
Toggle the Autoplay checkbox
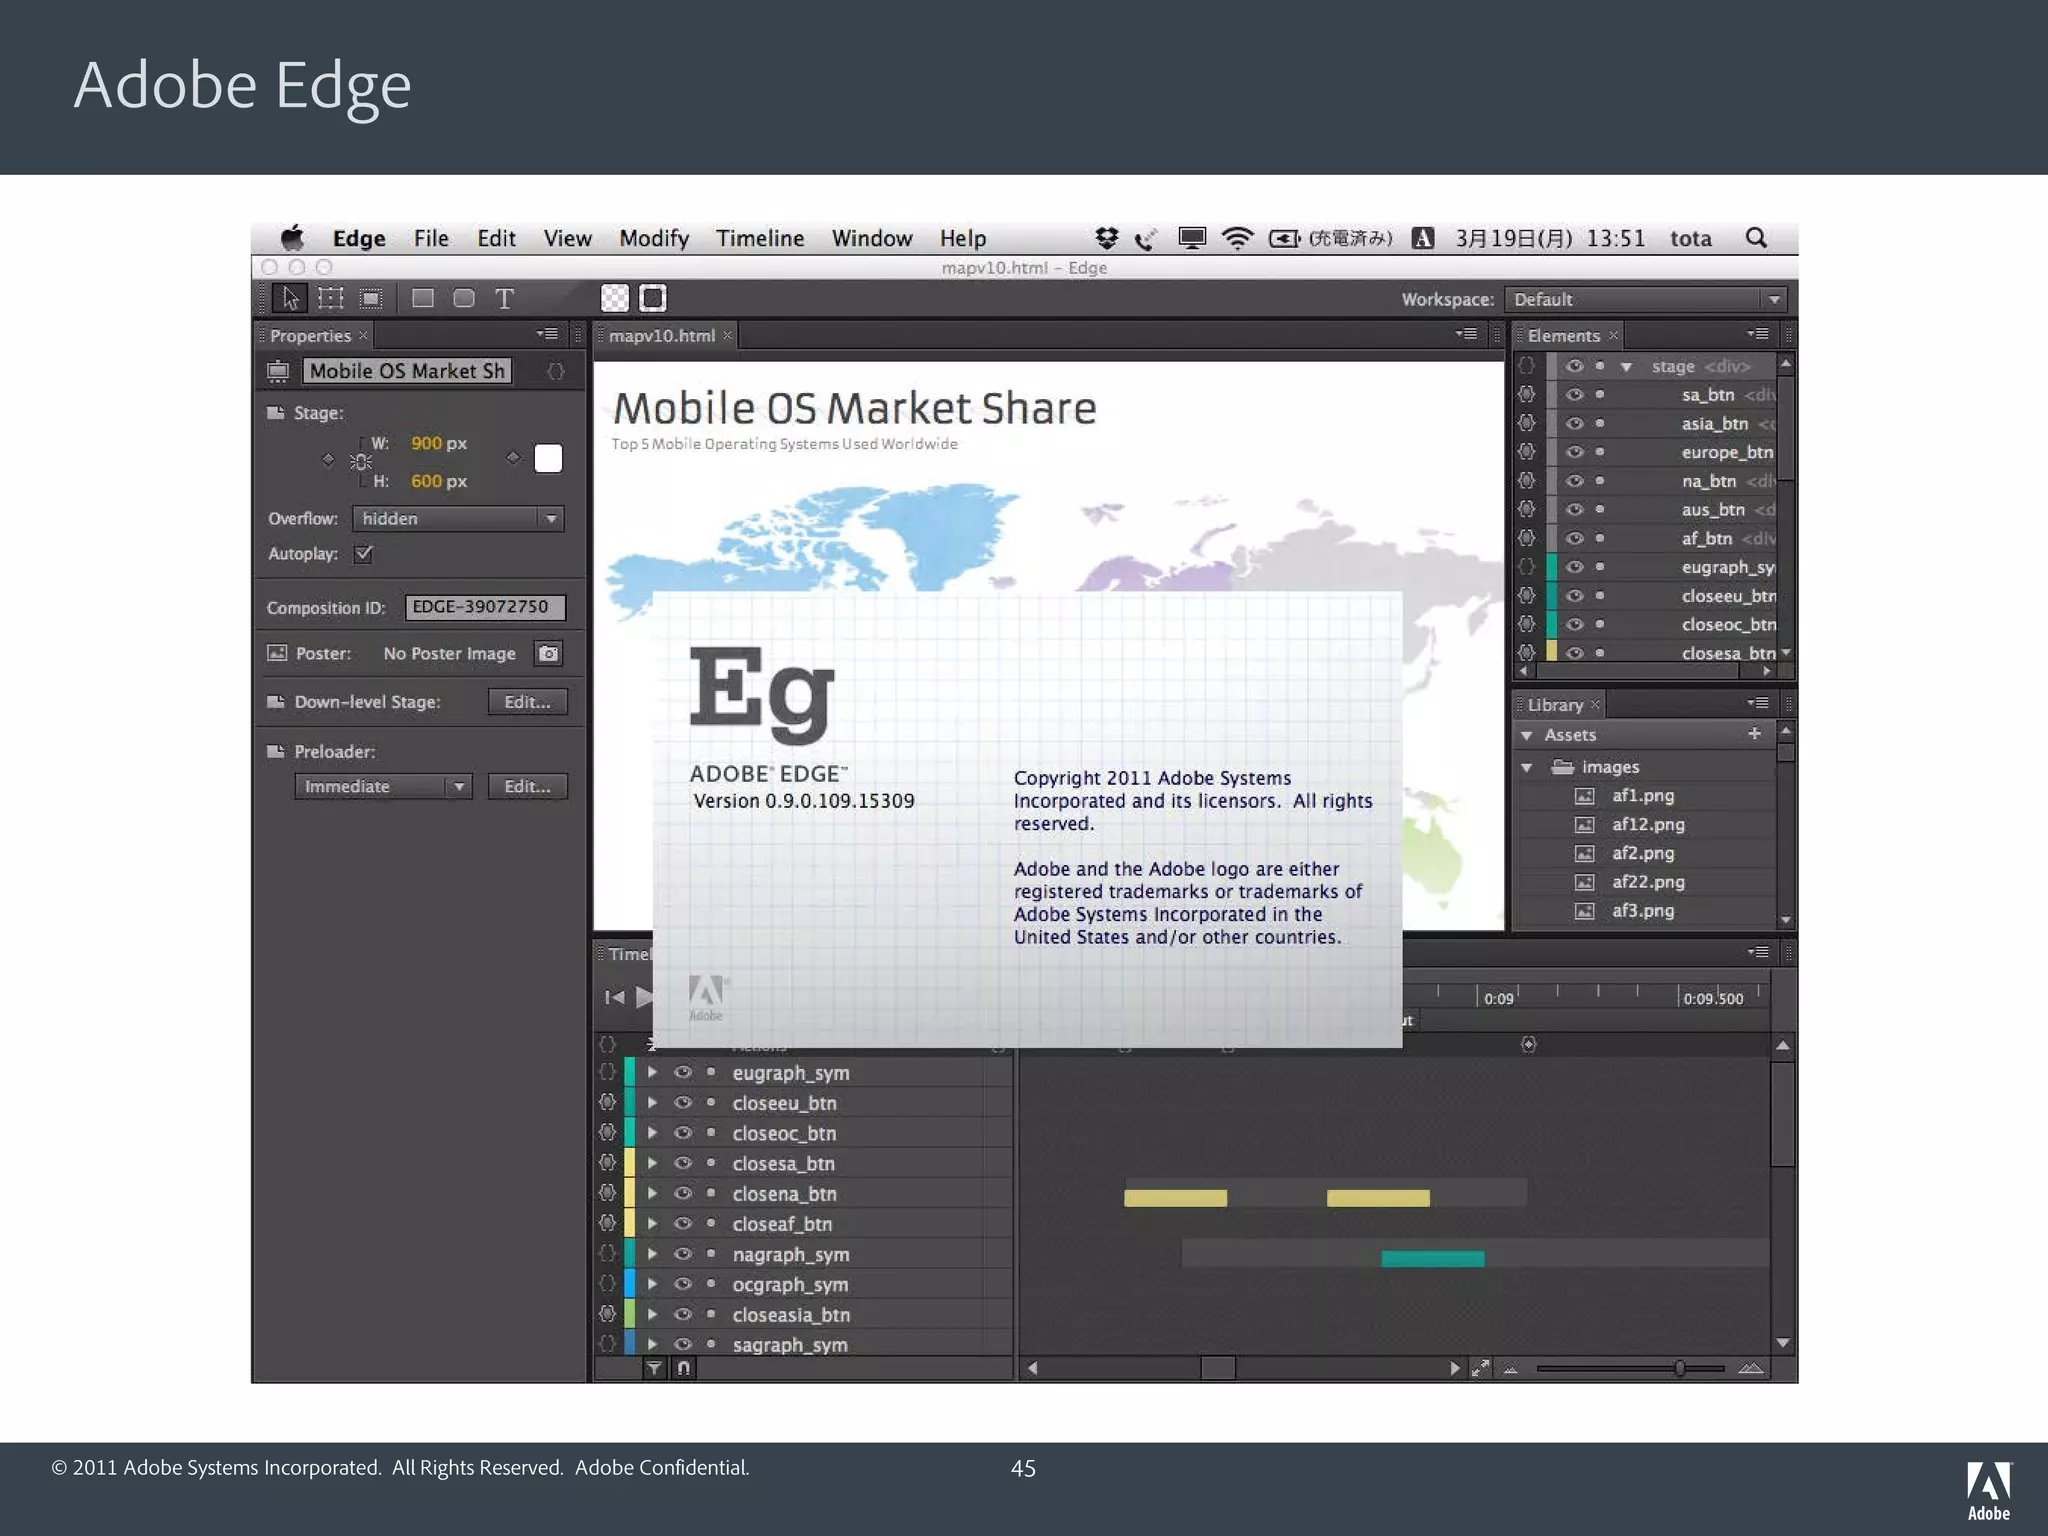coord(363,553)
